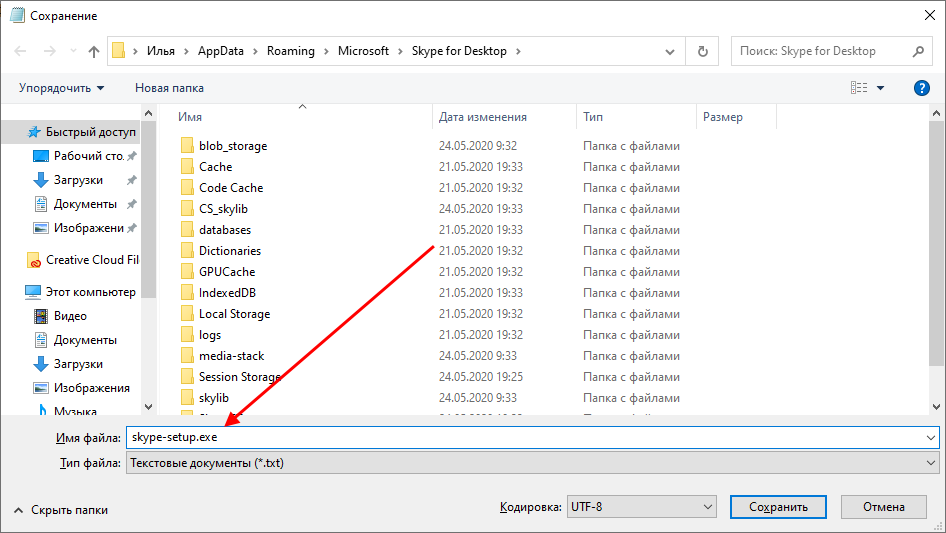Viewport: 946px width, 533px height.
Task: Select the Local Storage folder
Action: point(234,314)
